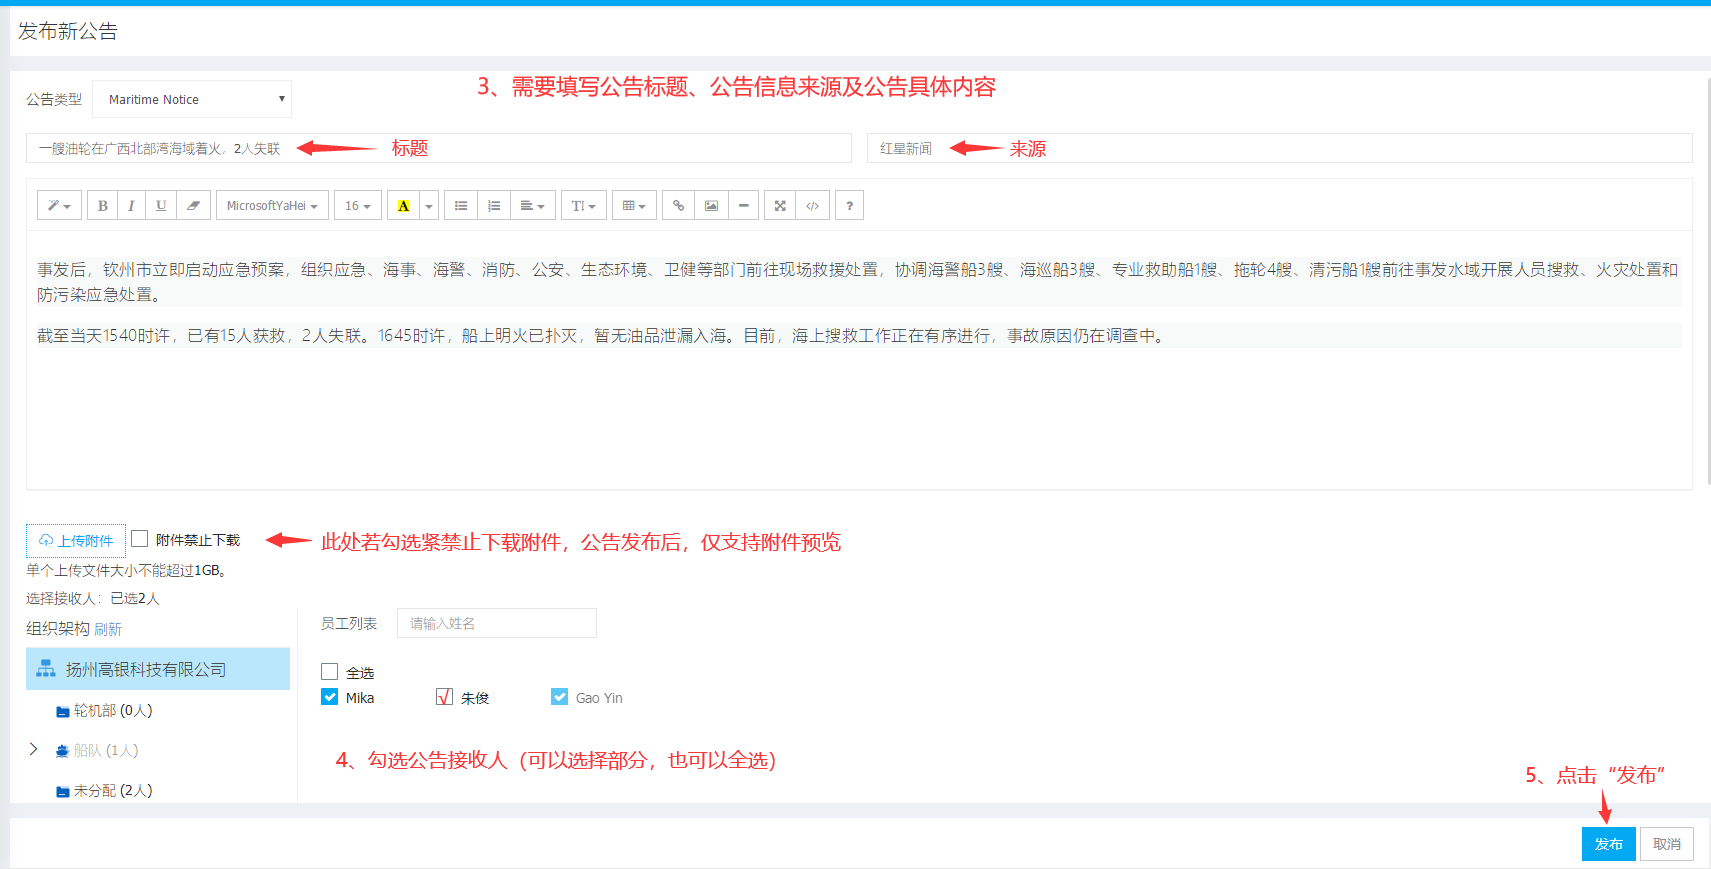Click the employee name search field
1711x869 pixels.
[497, 623]
